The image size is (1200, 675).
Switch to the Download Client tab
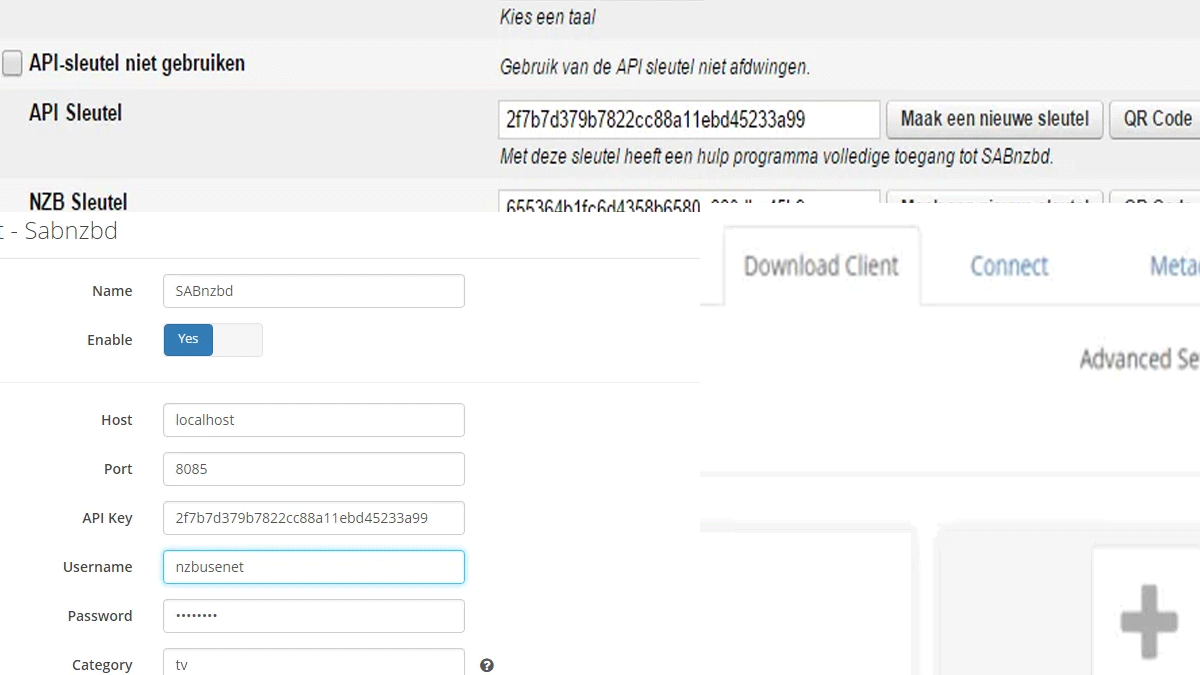click(821, 266)
